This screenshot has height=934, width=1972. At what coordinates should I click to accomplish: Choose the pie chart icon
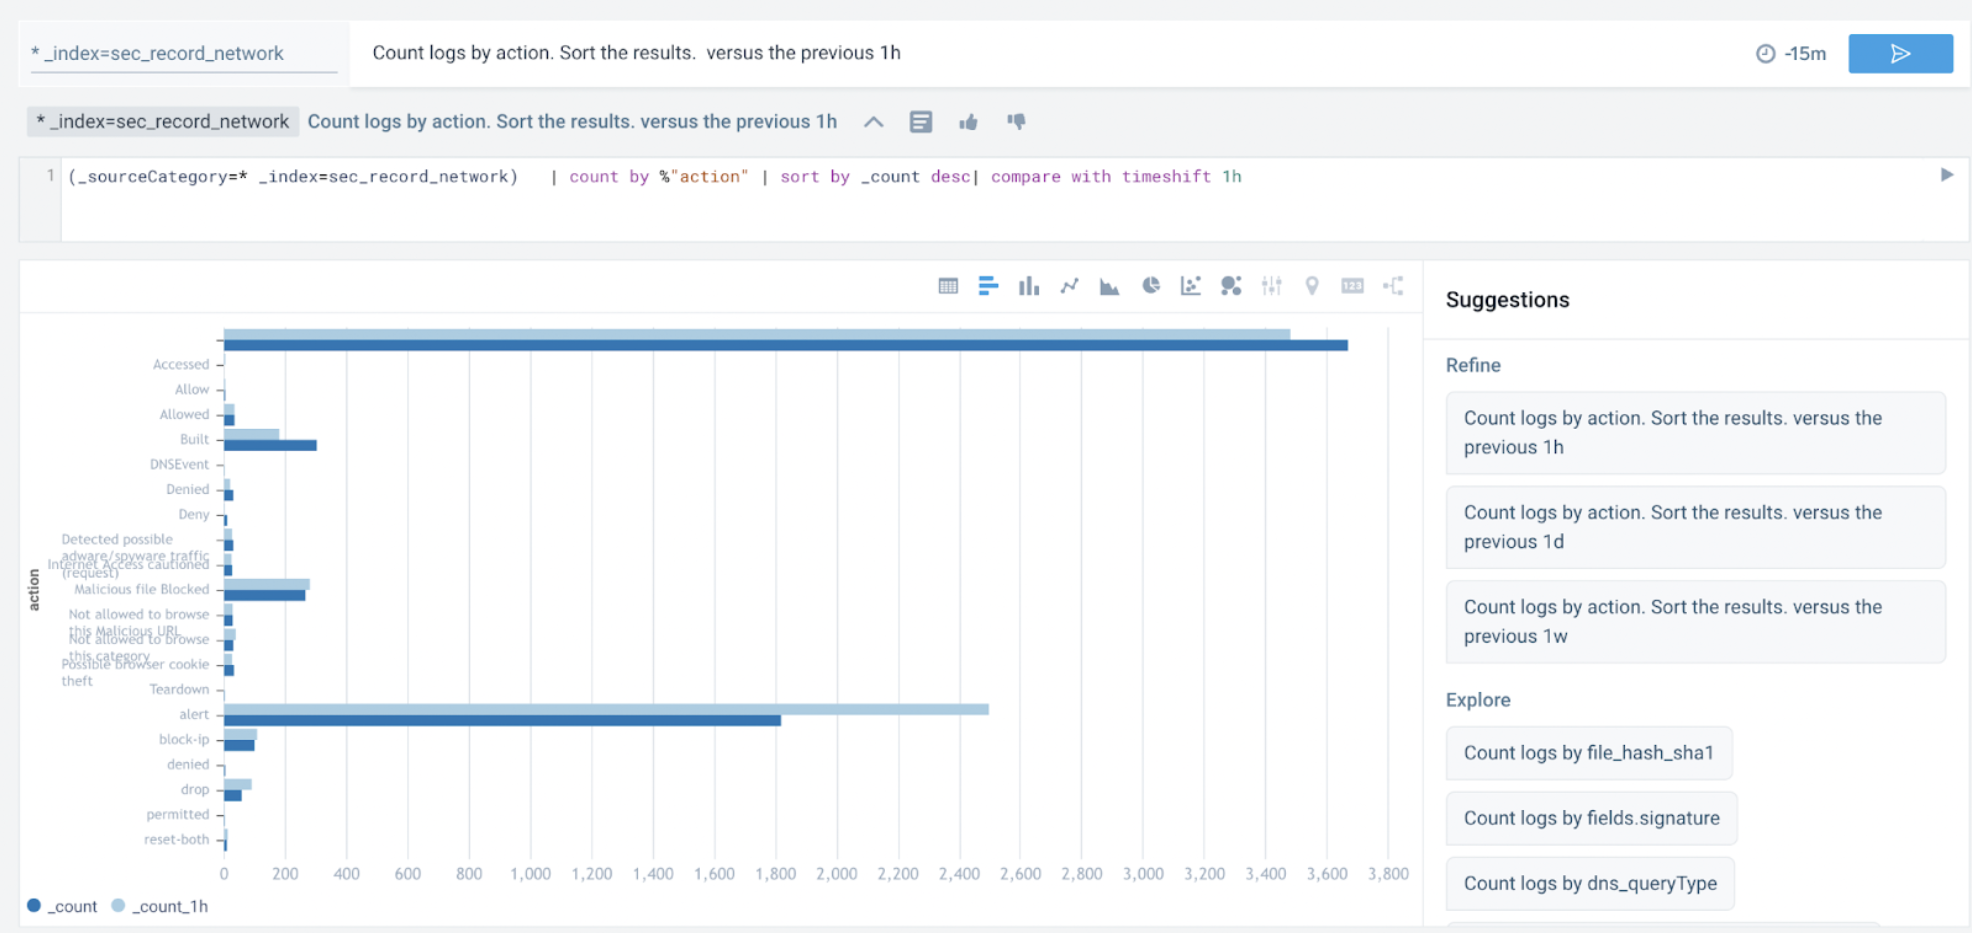[x=1151, y=286]
